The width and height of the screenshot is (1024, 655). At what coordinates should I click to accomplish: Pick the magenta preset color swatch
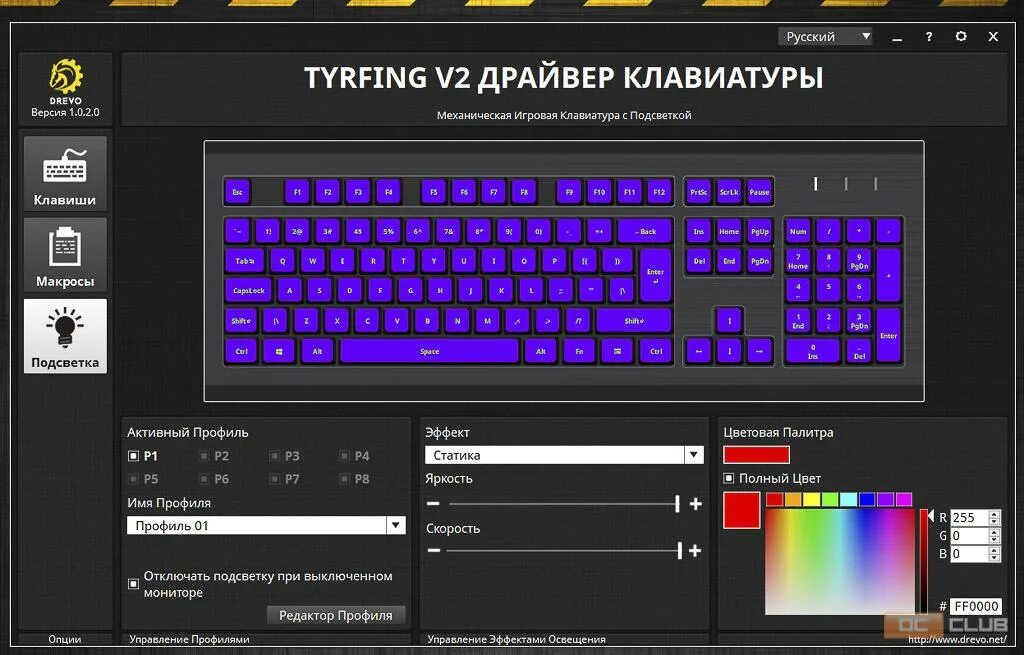point(904,500)
